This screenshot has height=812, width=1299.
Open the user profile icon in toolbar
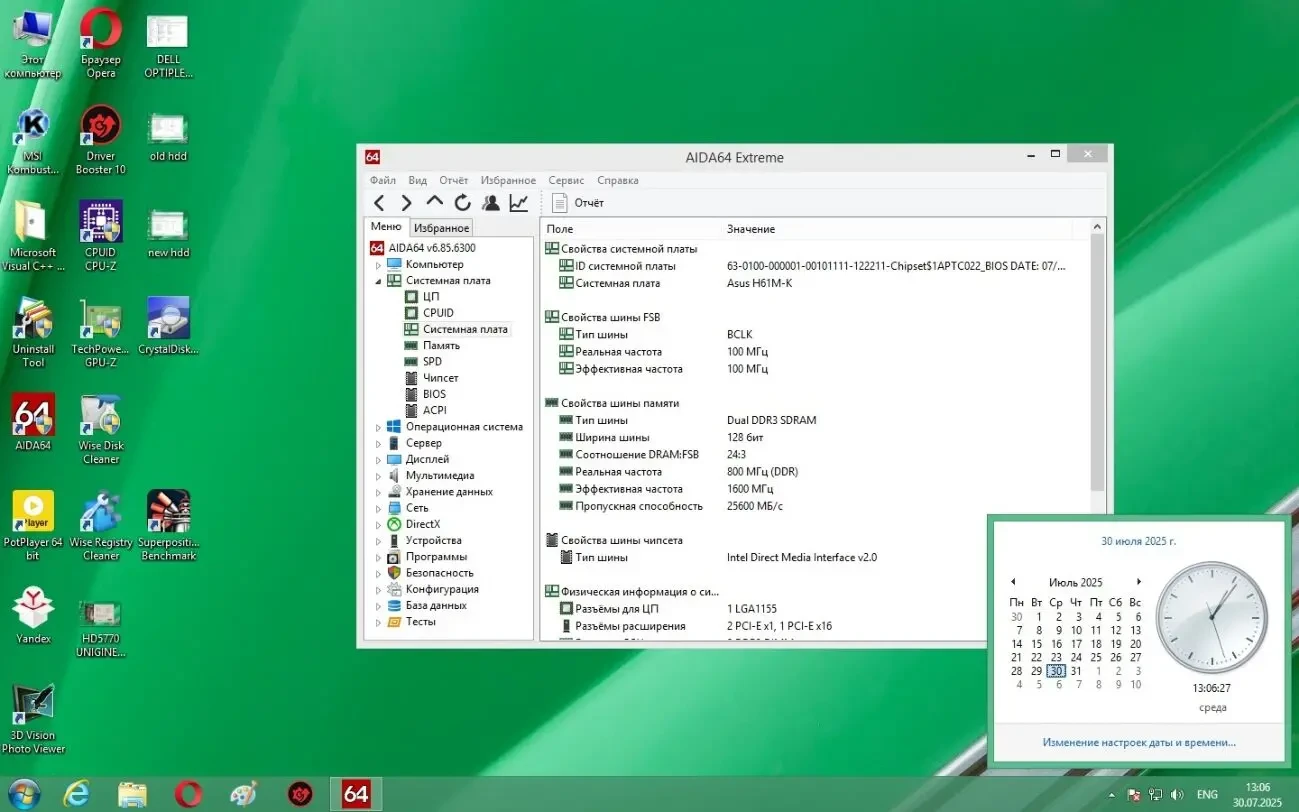pos(490,203)
